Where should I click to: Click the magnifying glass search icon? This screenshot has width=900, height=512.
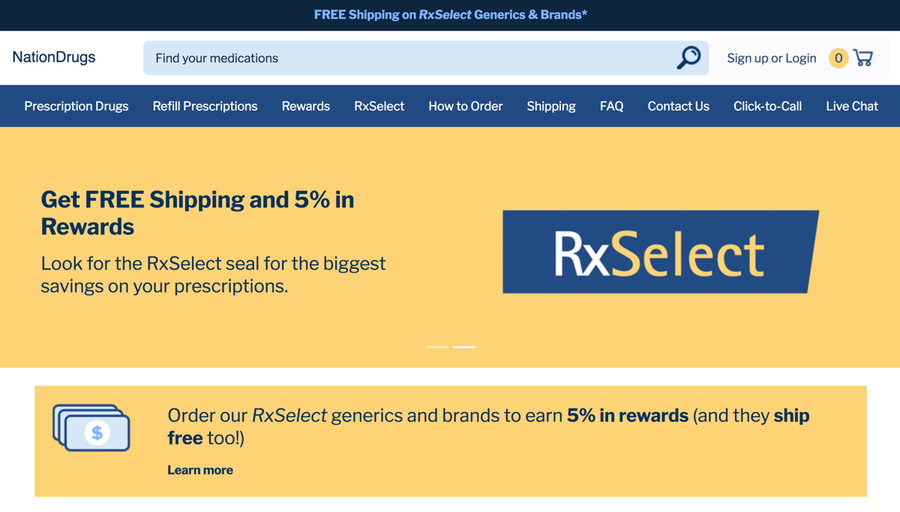[688, 58]
